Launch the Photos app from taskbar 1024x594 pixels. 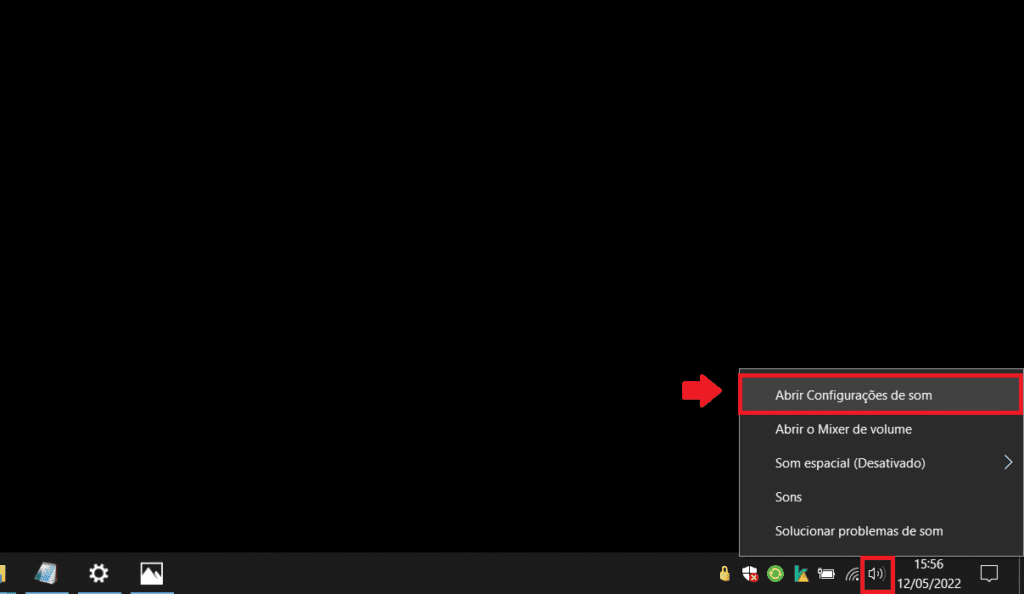pos(150,573)
